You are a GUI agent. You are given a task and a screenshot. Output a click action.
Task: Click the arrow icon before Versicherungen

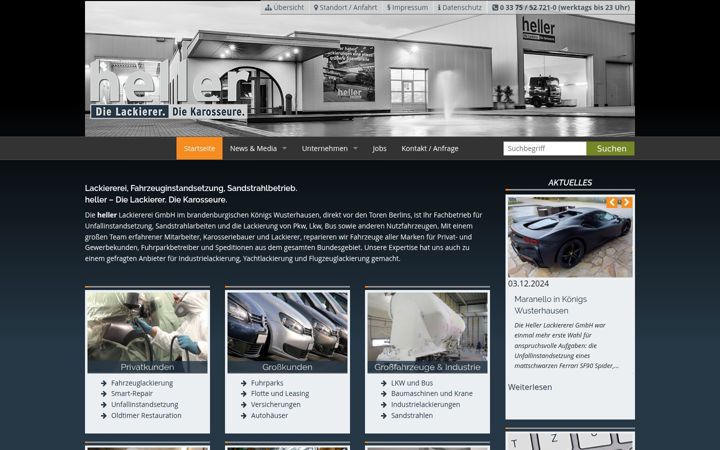coord(244,405)
